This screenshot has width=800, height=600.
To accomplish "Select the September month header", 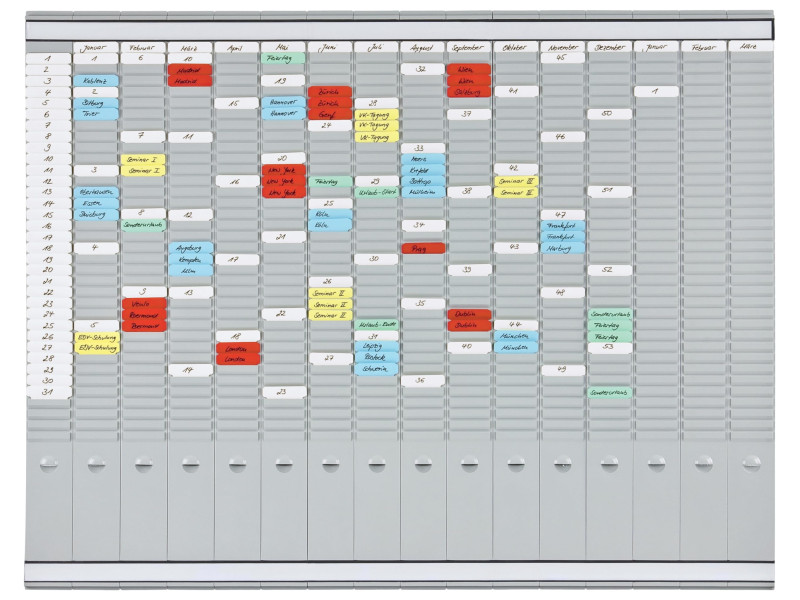I will [x=469, y=47].
